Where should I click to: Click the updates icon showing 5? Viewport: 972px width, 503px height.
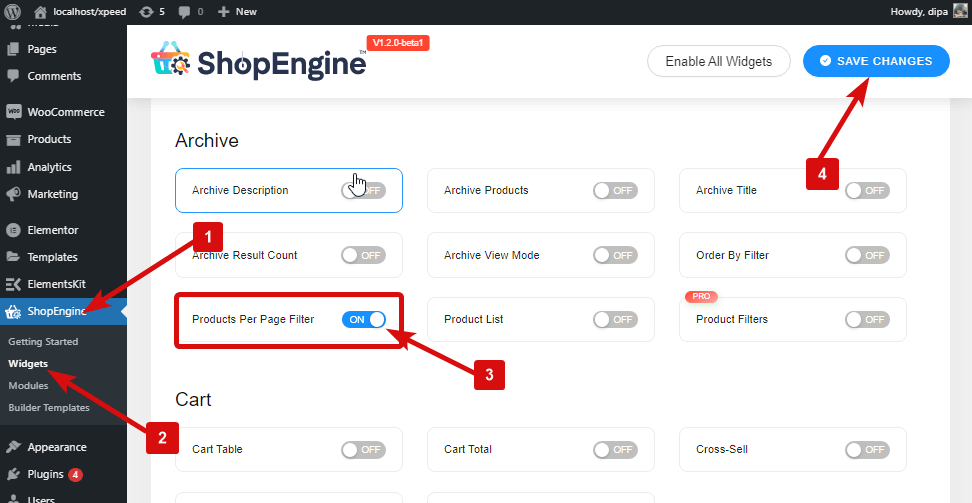coord(146,12)
